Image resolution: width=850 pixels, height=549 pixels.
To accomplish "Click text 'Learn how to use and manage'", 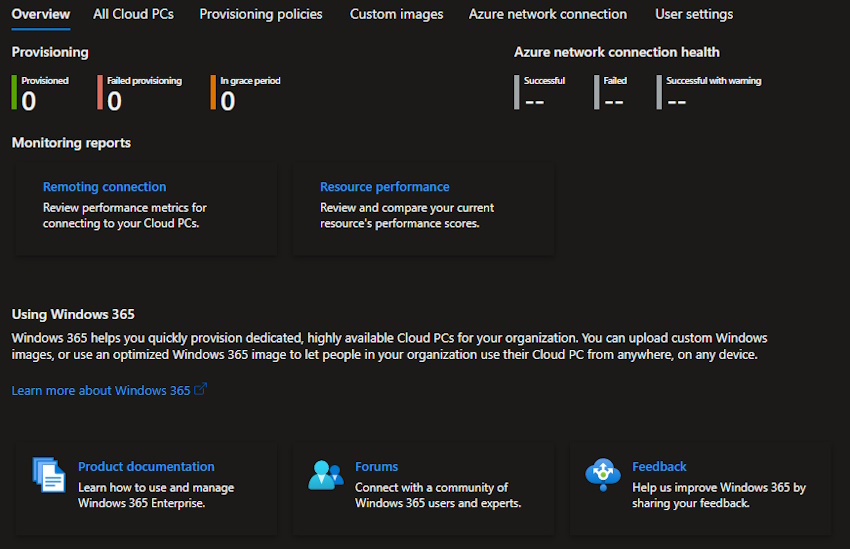I will click(156, 488).
